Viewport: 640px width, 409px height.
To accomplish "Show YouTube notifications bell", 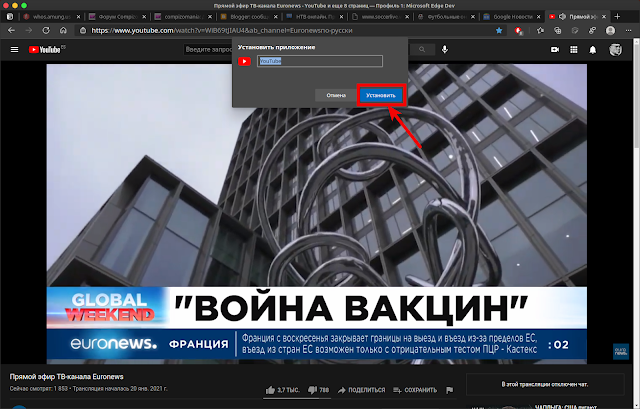I will (593, 49).
